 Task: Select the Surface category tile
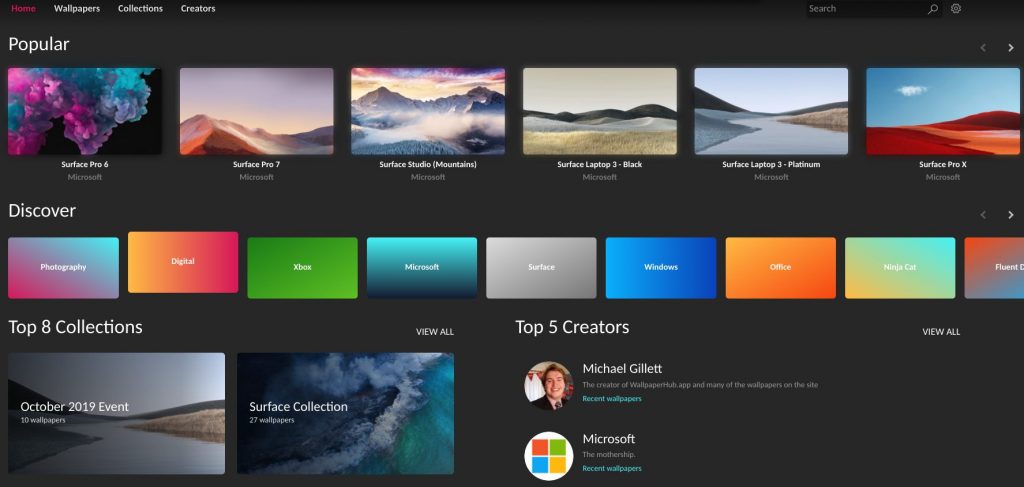point(541,268)
